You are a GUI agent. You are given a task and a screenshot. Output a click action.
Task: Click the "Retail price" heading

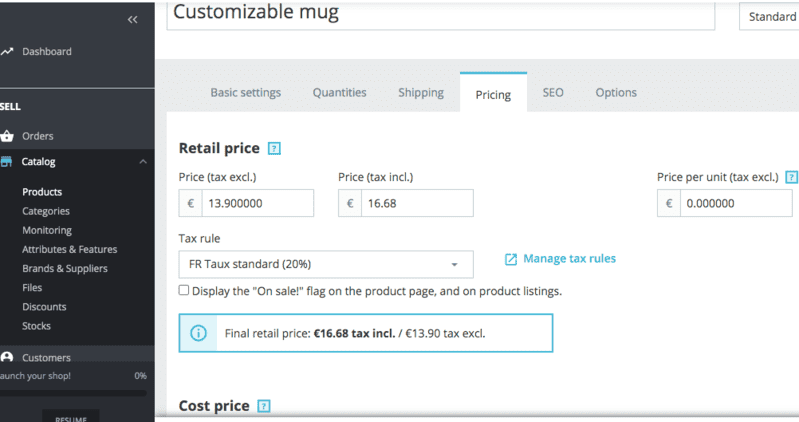click(x=219, y=148)
